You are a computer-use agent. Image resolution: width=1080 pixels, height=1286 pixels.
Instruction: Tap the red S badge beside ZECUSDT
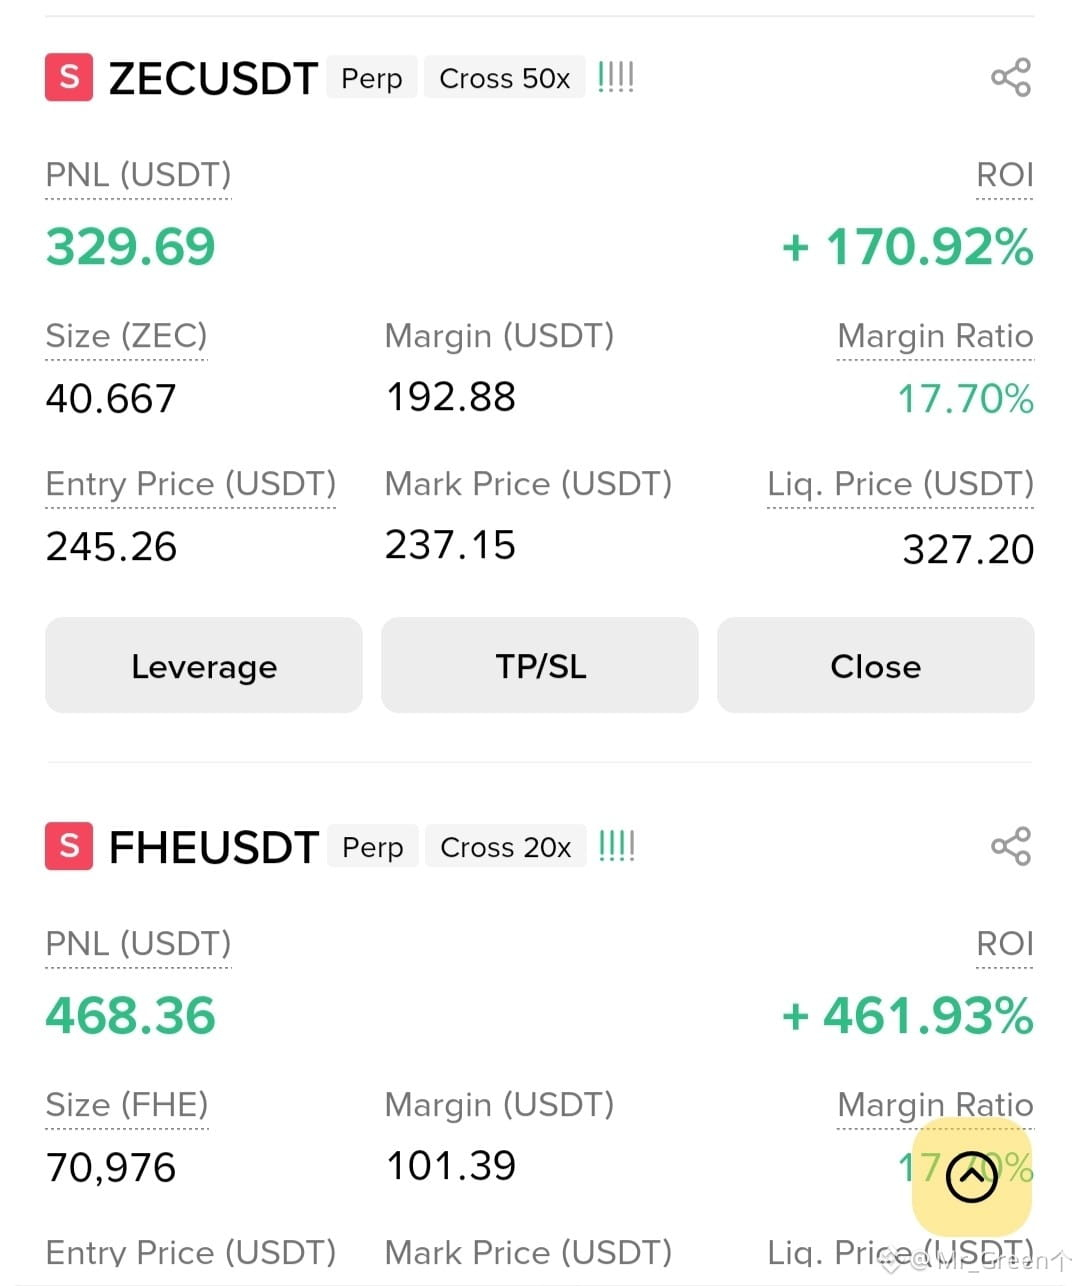click(x=69, y=77)
